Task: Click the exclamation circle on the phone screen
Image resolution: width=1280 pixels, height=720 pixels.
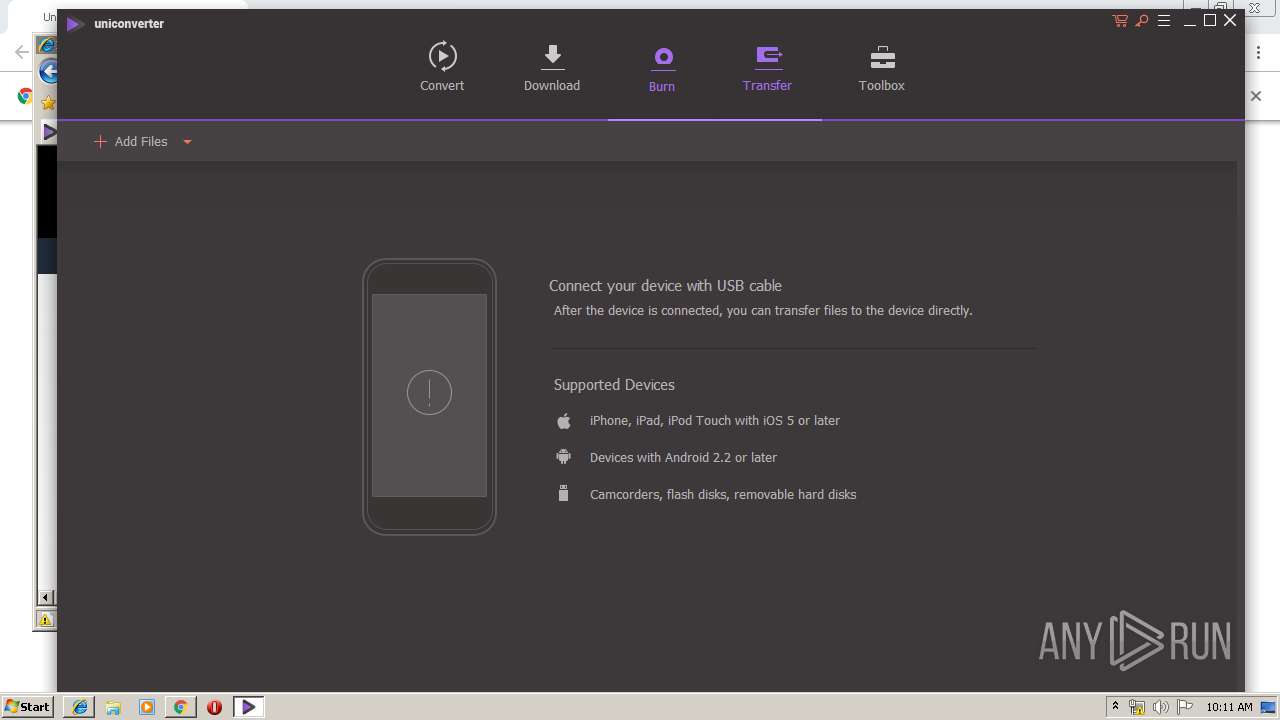Action: click(429, 393)
